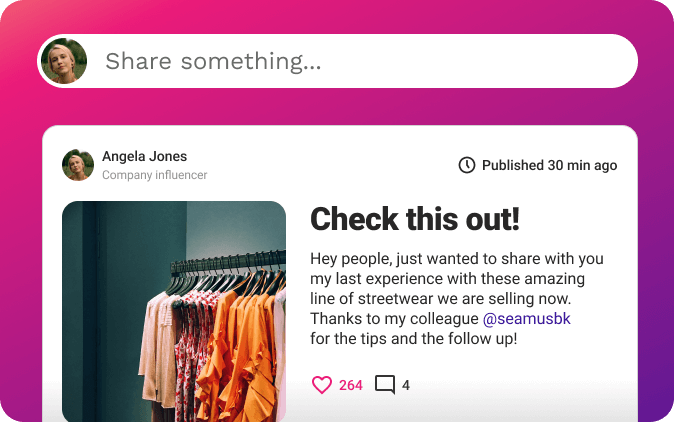Click the 264 likes count
This screenshot has height=422, width=674.
(351, 385)
